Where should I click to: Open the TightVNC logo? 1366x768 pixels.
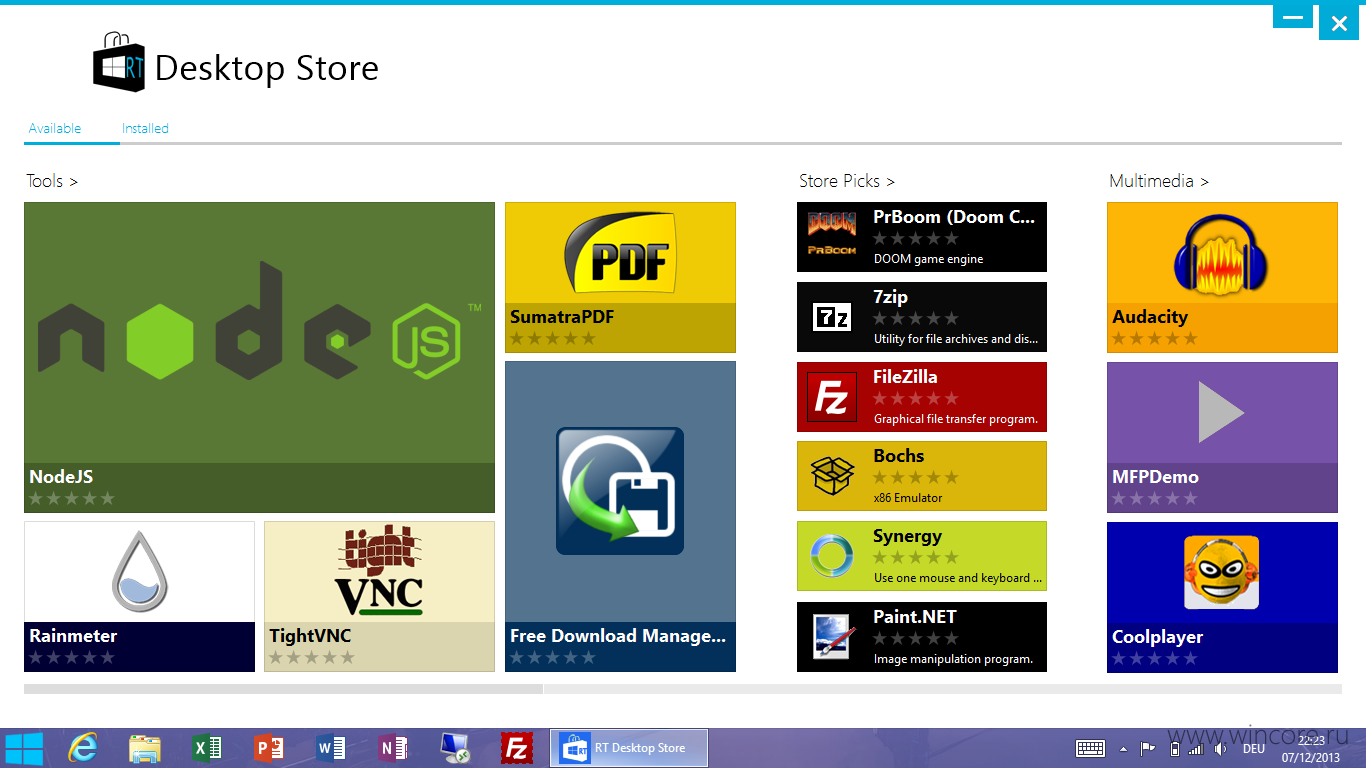point(379,570)
